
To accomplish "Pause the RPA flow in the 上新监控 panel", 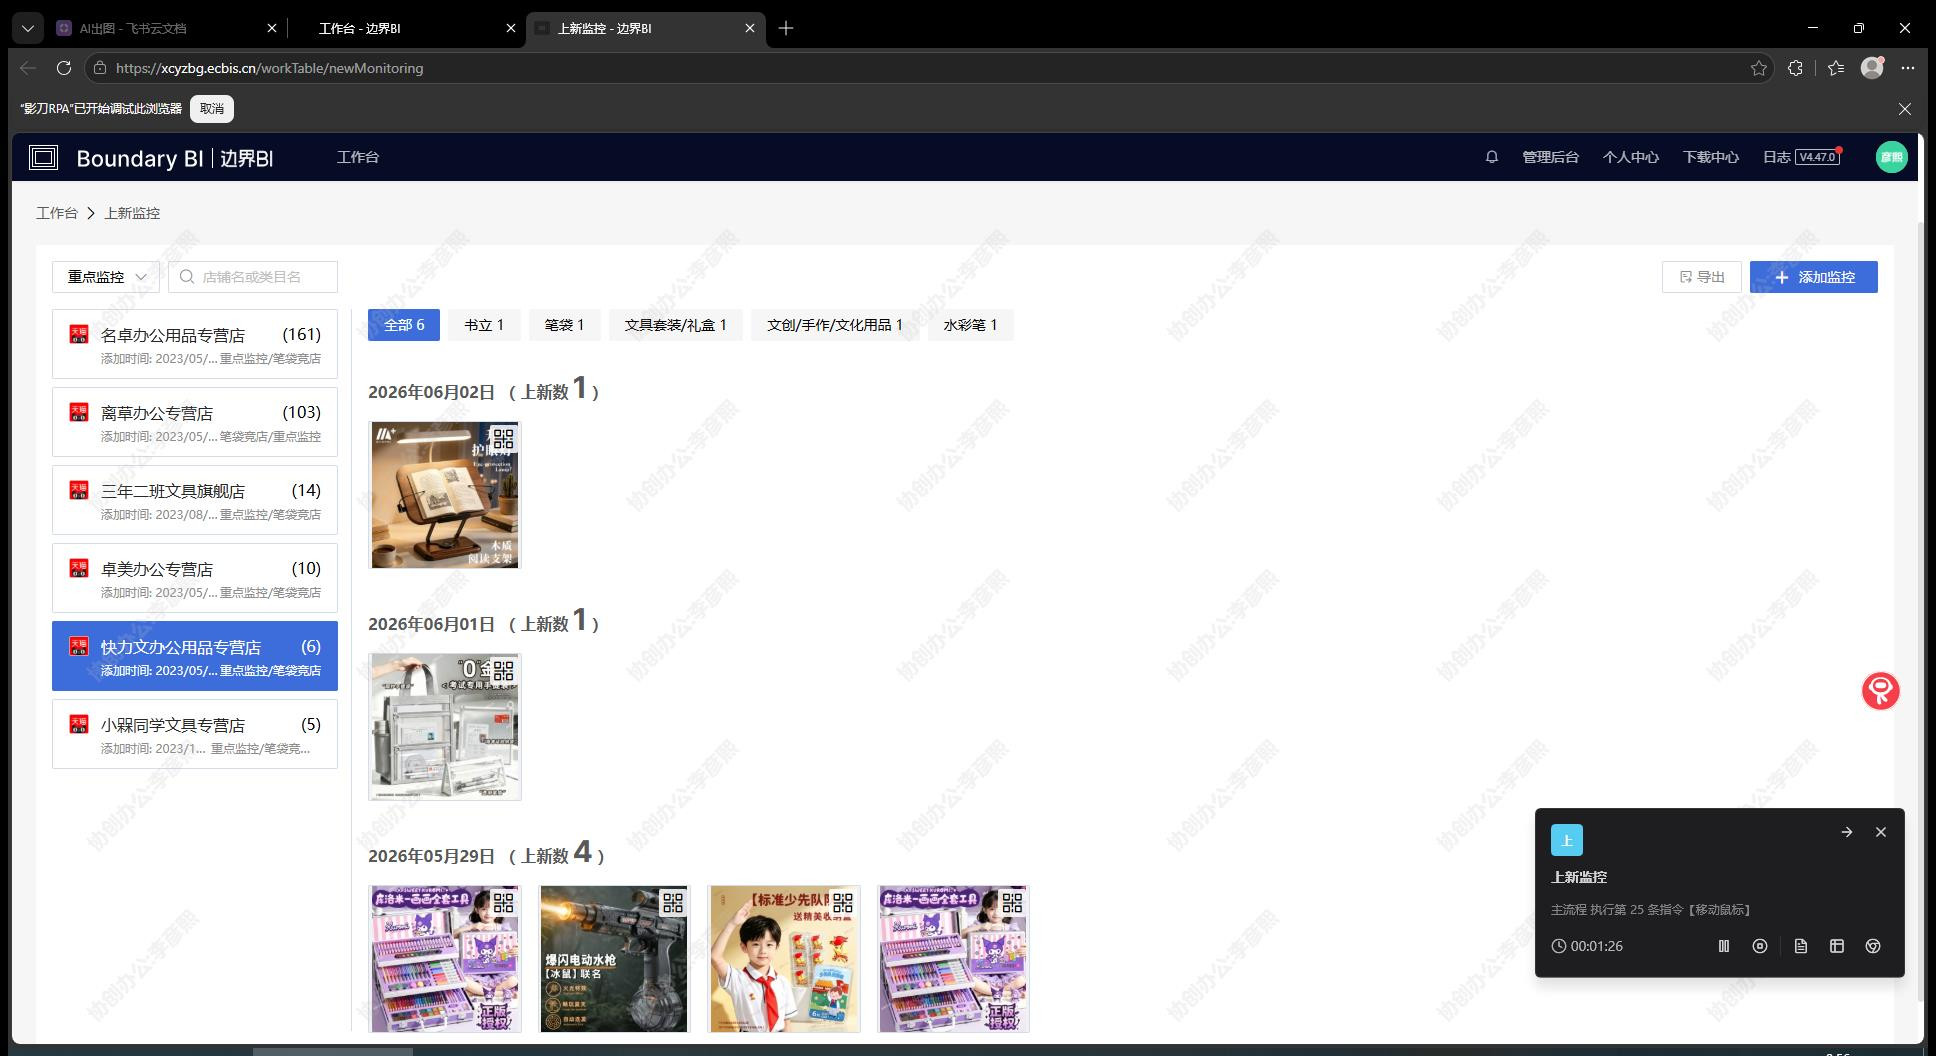I will coord(1724,946).
